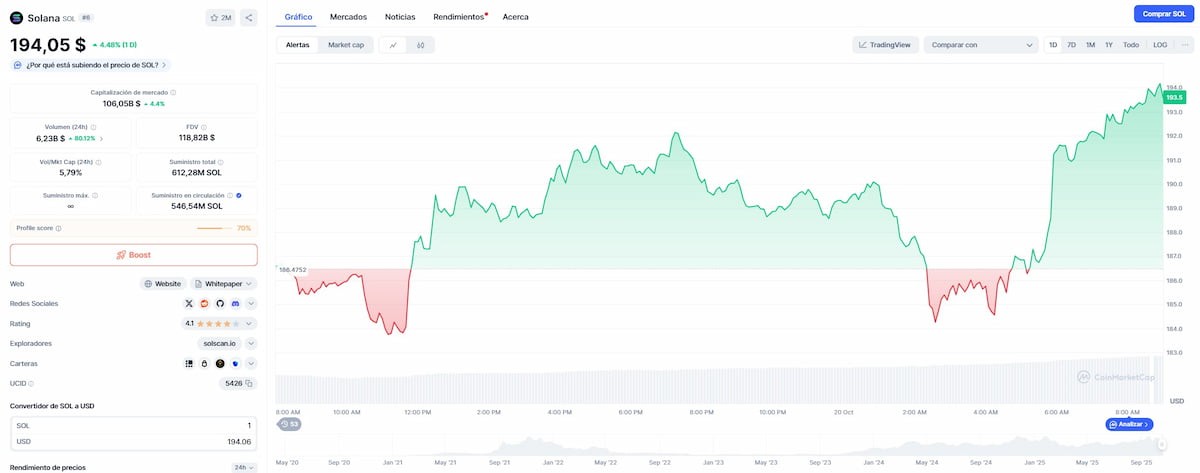Viewport: 1200px width, 473px height.
Task: Copy the UCID 5426 value
Action: pos(250,383)
